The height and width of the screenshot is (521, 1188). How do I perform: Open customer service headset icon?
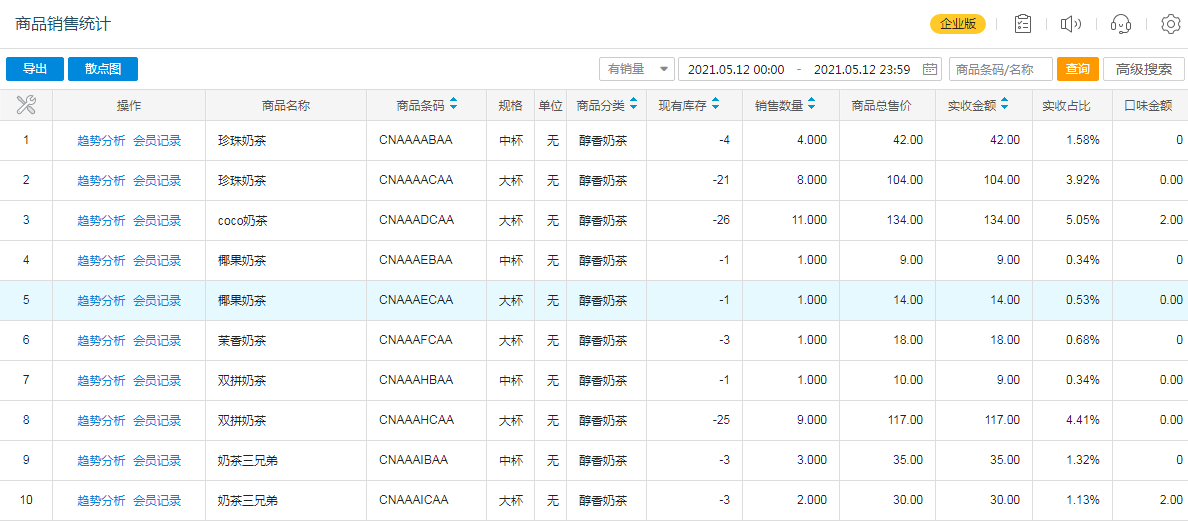click(1121, 24)
